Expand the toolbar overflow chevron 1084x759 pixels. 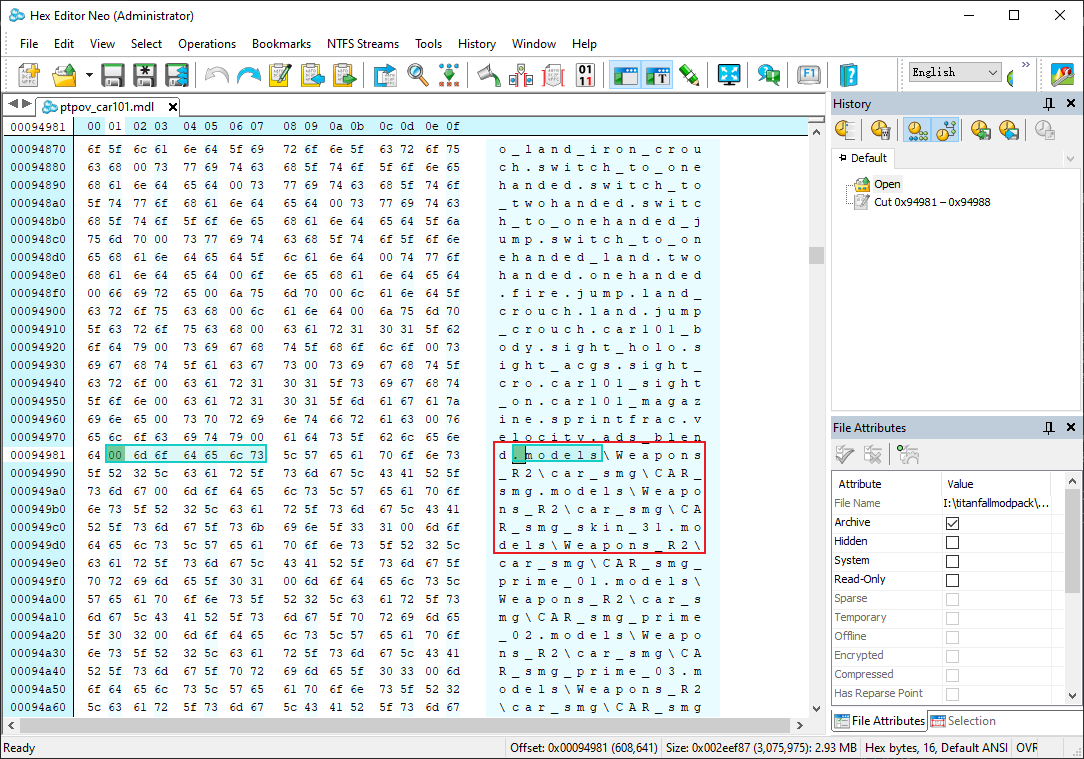pos(1026,64)
